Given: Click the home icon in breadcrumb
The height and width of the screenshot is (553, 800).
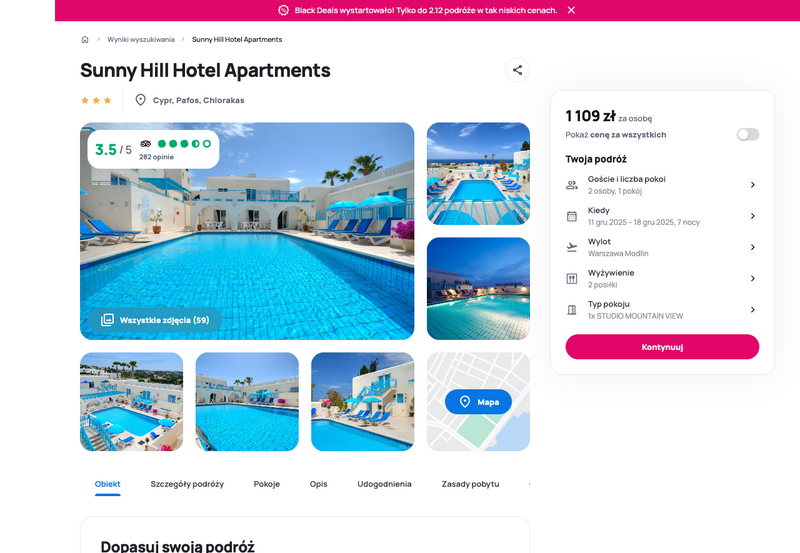Looking at the screenshot, I should pos(85,39).
